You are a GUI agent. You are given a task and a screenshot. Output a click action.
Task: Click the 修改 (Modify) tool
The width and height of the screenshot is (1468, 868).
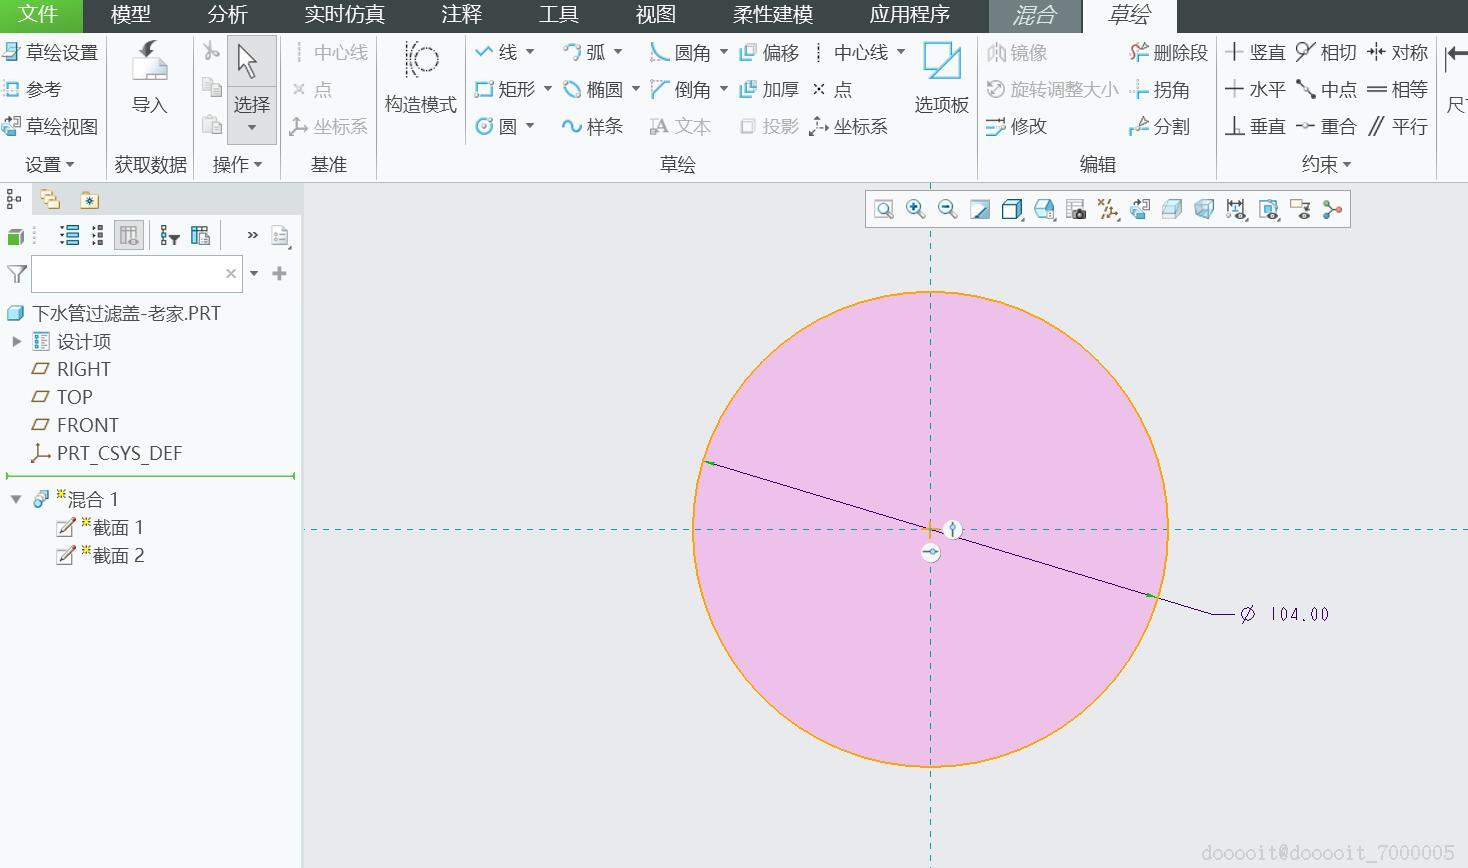coord(1016,126)
